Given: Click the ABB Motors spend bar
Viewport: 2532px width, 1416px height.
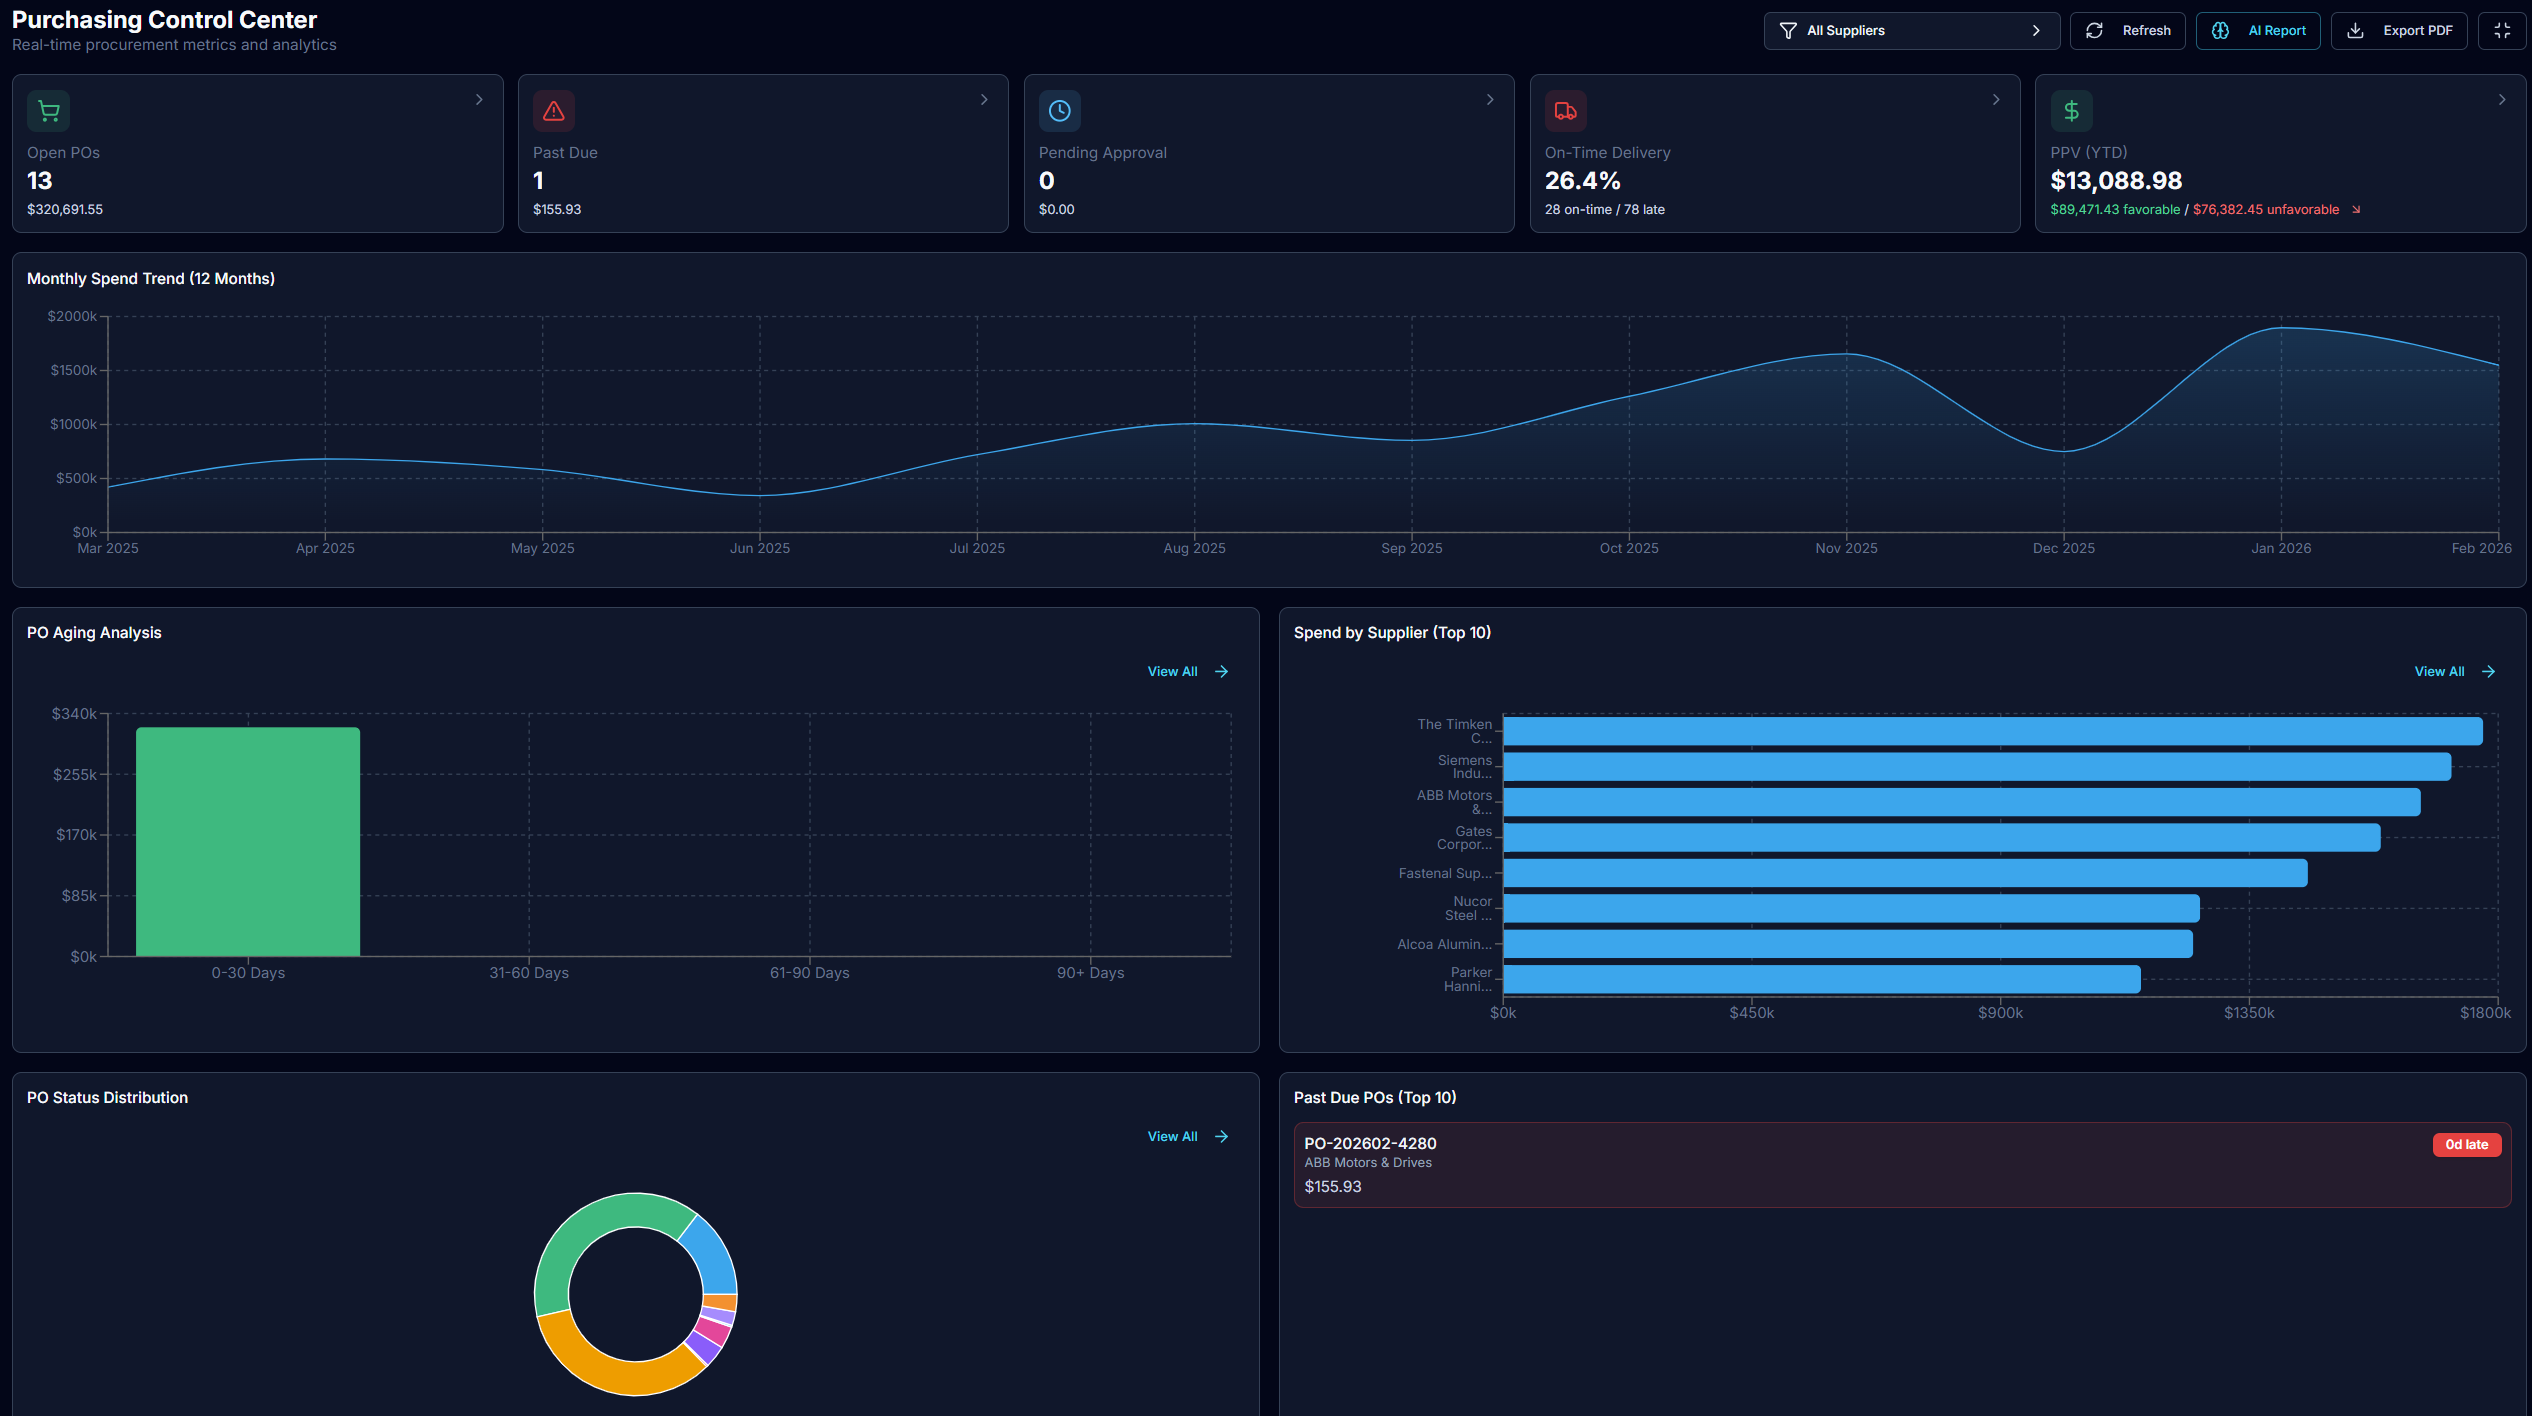Looking at the screenshot, I should coord(1962,802).
